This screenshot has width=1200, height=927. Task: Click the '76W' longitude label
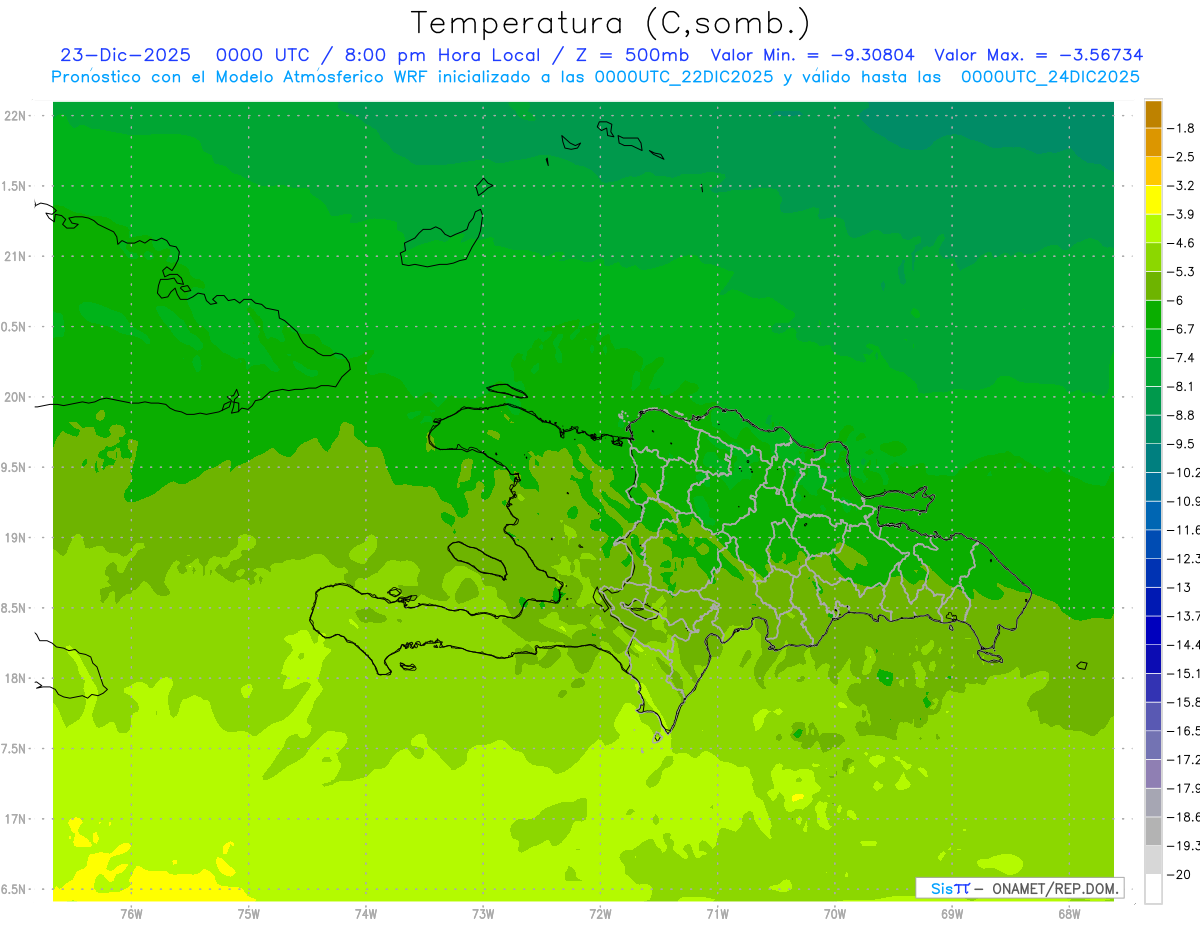131,913
